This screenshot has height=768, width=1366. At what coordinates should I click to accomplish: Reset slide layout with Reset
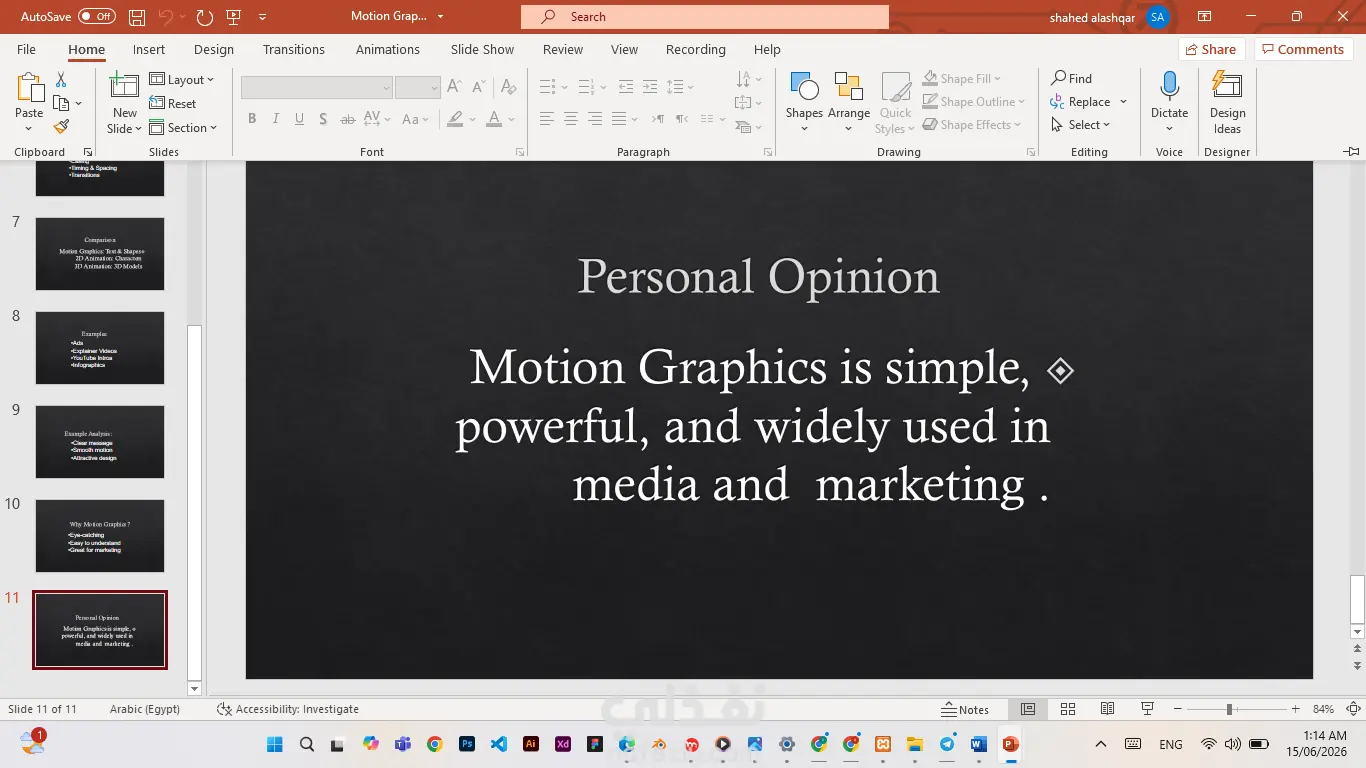tap(173, 104)
